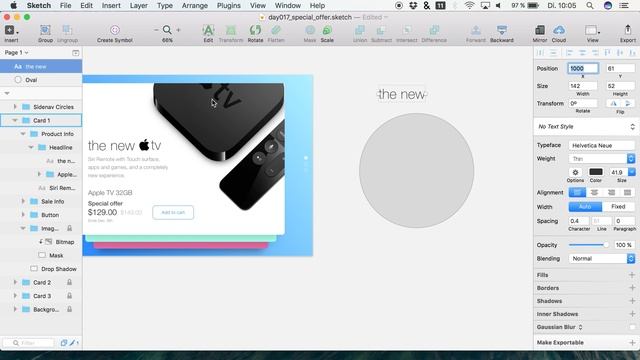Add a new Inner Shadows entry
The image size is (640, 360).
click(x=632, y=314)
